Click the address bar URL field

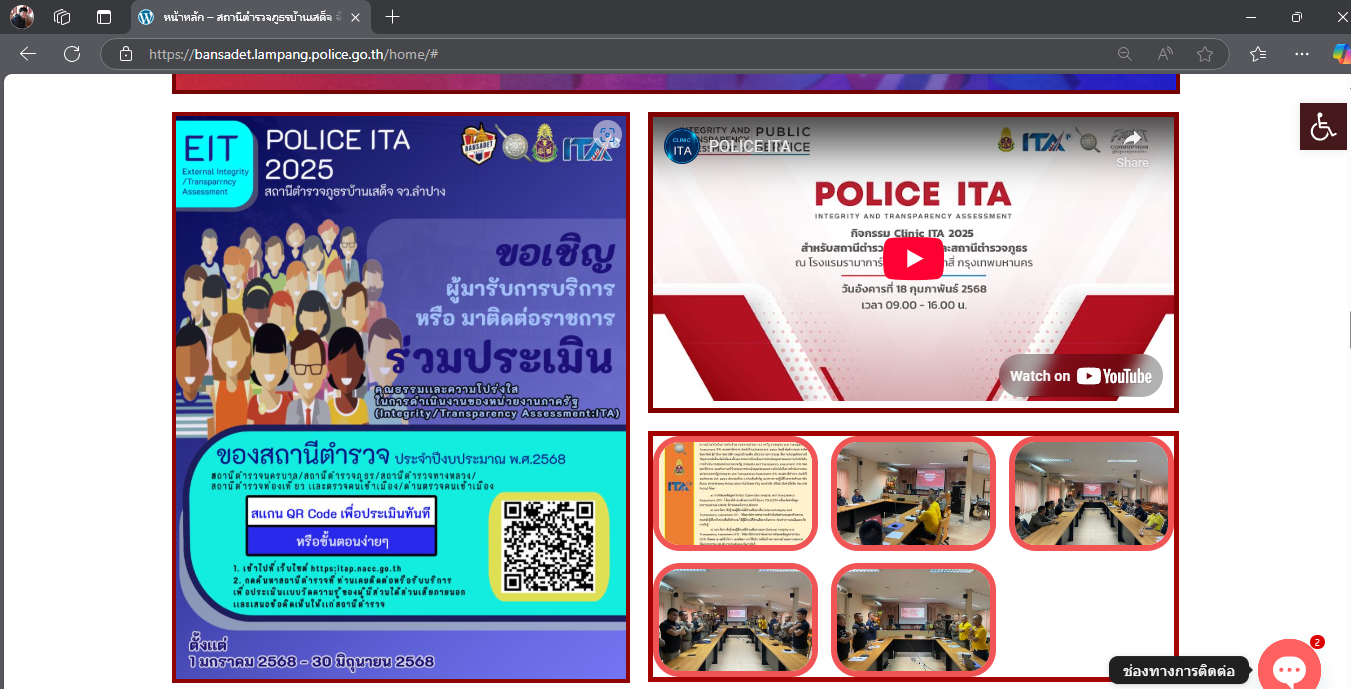600,54
